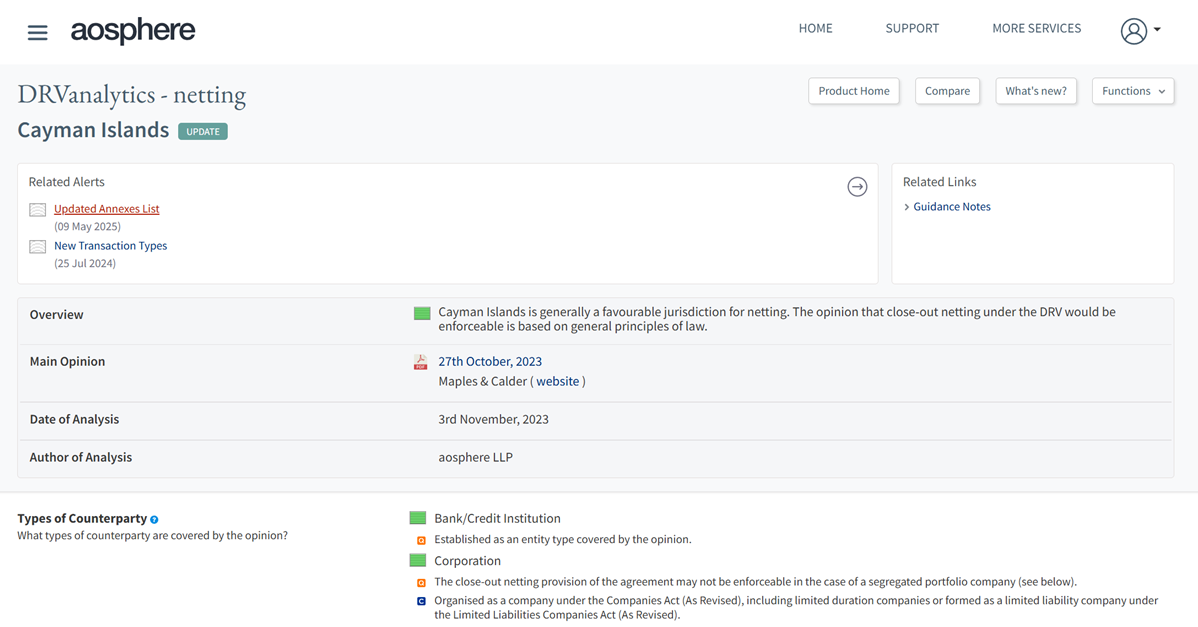
Task: Click the Types of Counterparty help icon
Action: click(x=154, y=519)
